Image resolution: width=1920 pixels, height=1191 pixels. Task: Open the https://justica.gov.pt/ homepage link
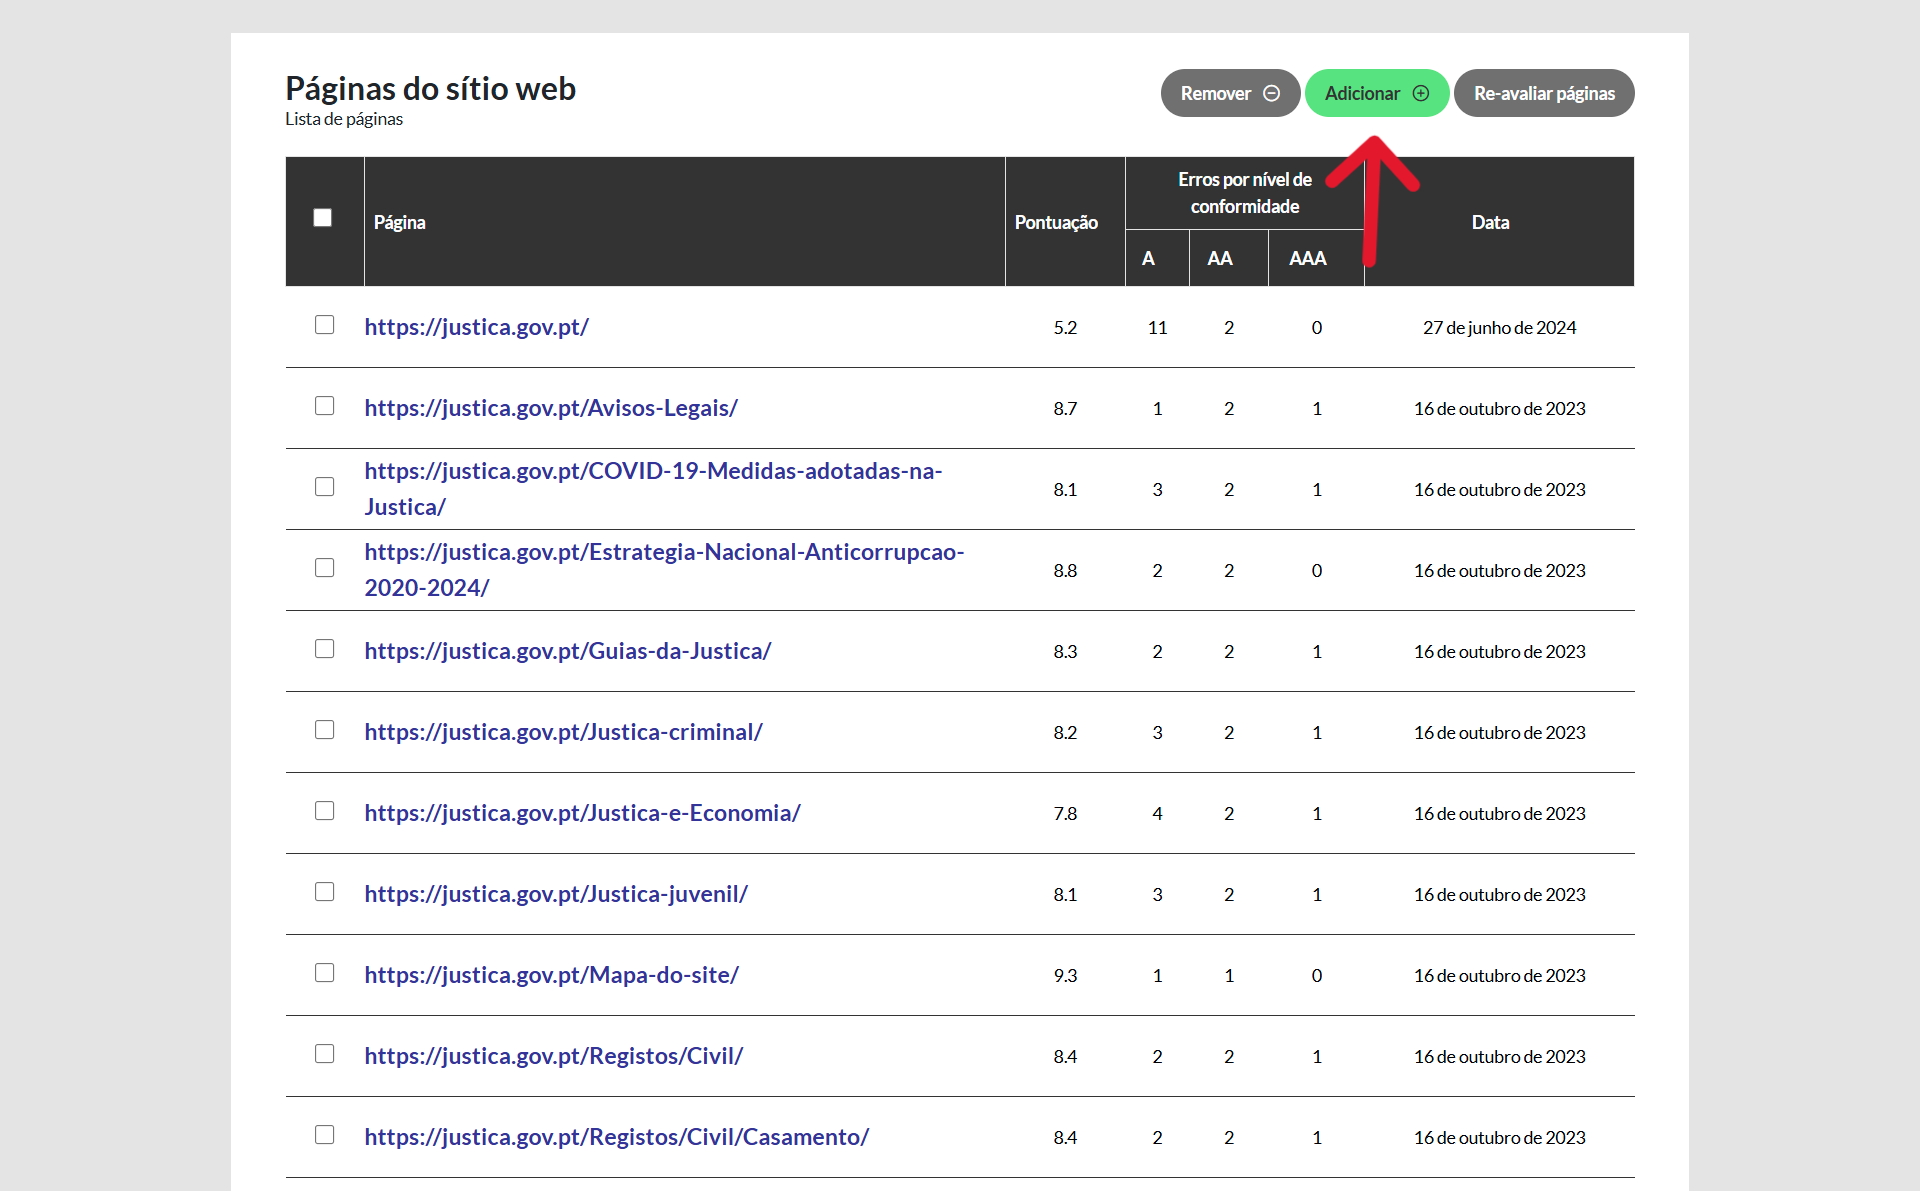(476, 327)
